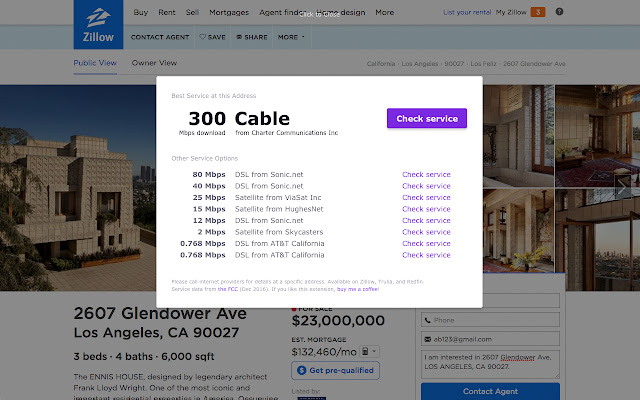Check service for the 12 Mbps DSL from Sonic.net
This screenshot has height=400, width=640.
(x=426, y=220)
